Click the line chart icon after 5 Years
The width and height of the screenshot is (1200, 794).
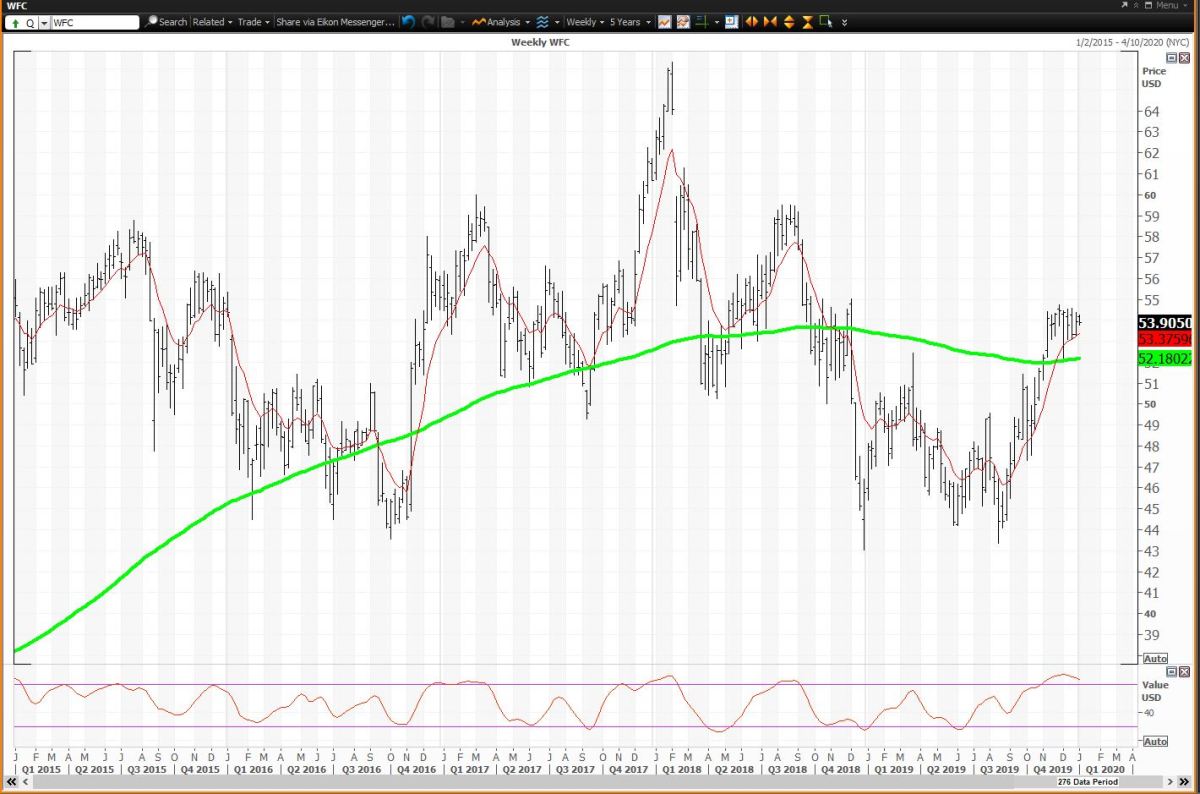click(x=665, y=22)
